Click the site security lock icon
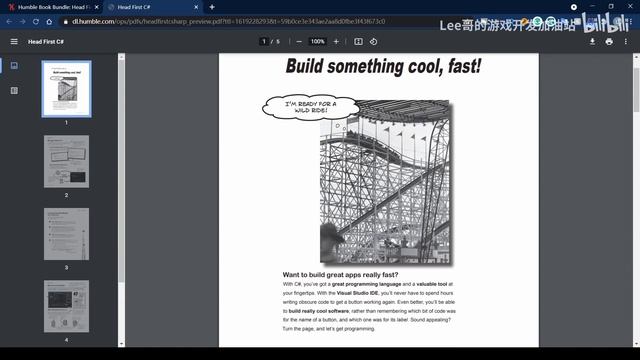This screenshot has width=640, height=360. coord(65,22)
